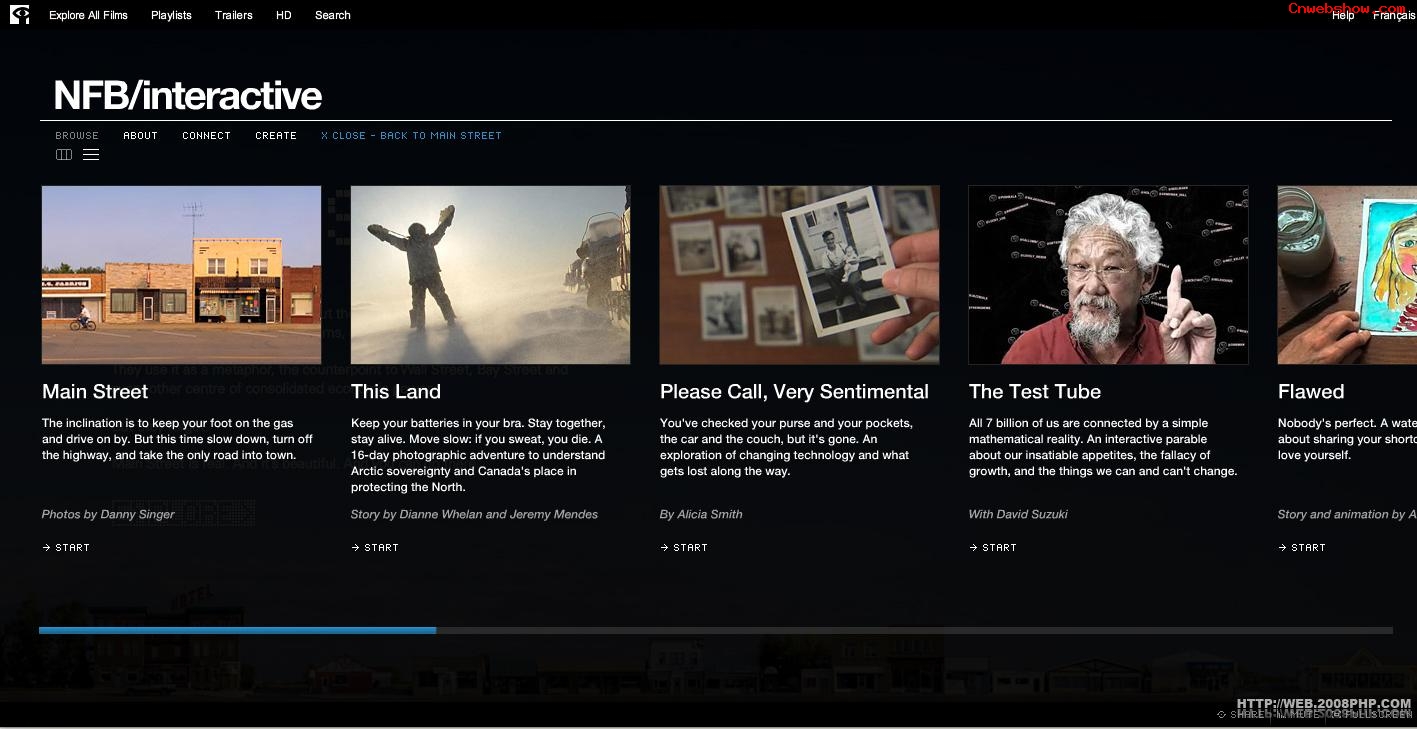Start the Main Street project

coord(66,547)
